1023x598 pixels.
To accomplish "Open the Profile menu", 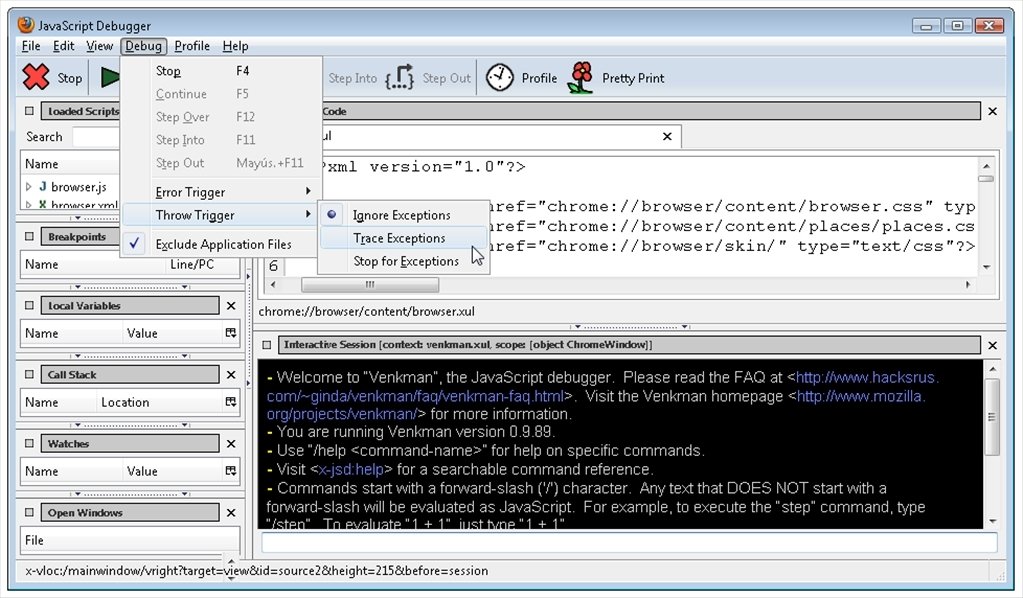I will click(192, 46).
